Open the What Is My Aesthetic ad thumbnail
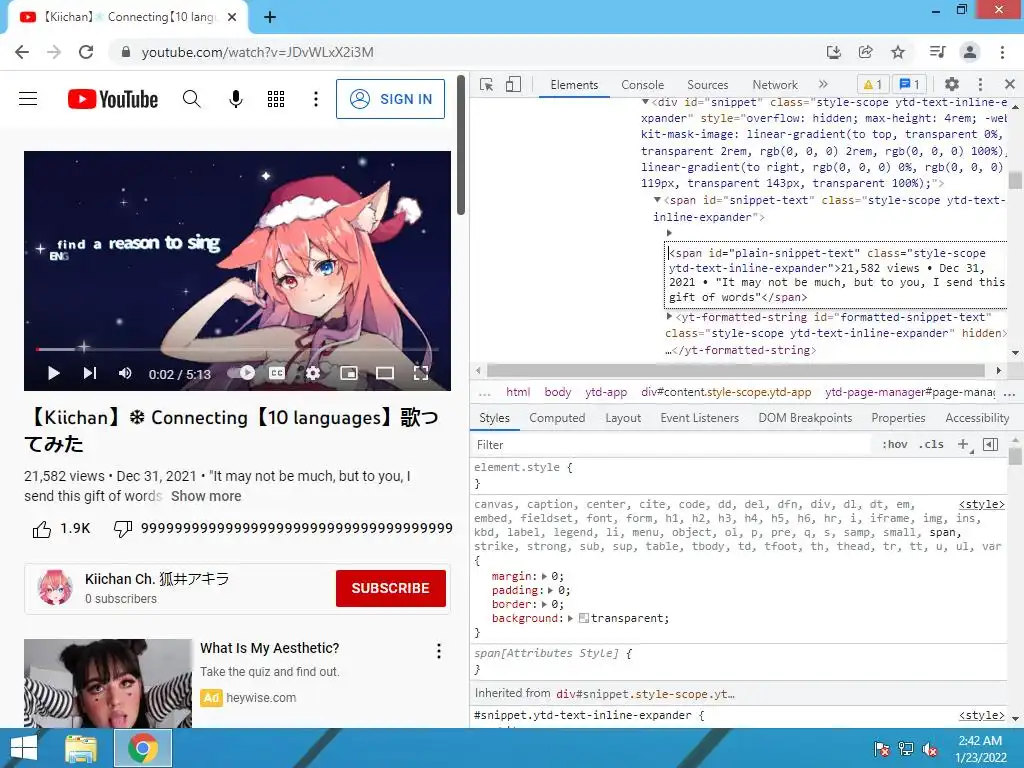 [108, 683]
